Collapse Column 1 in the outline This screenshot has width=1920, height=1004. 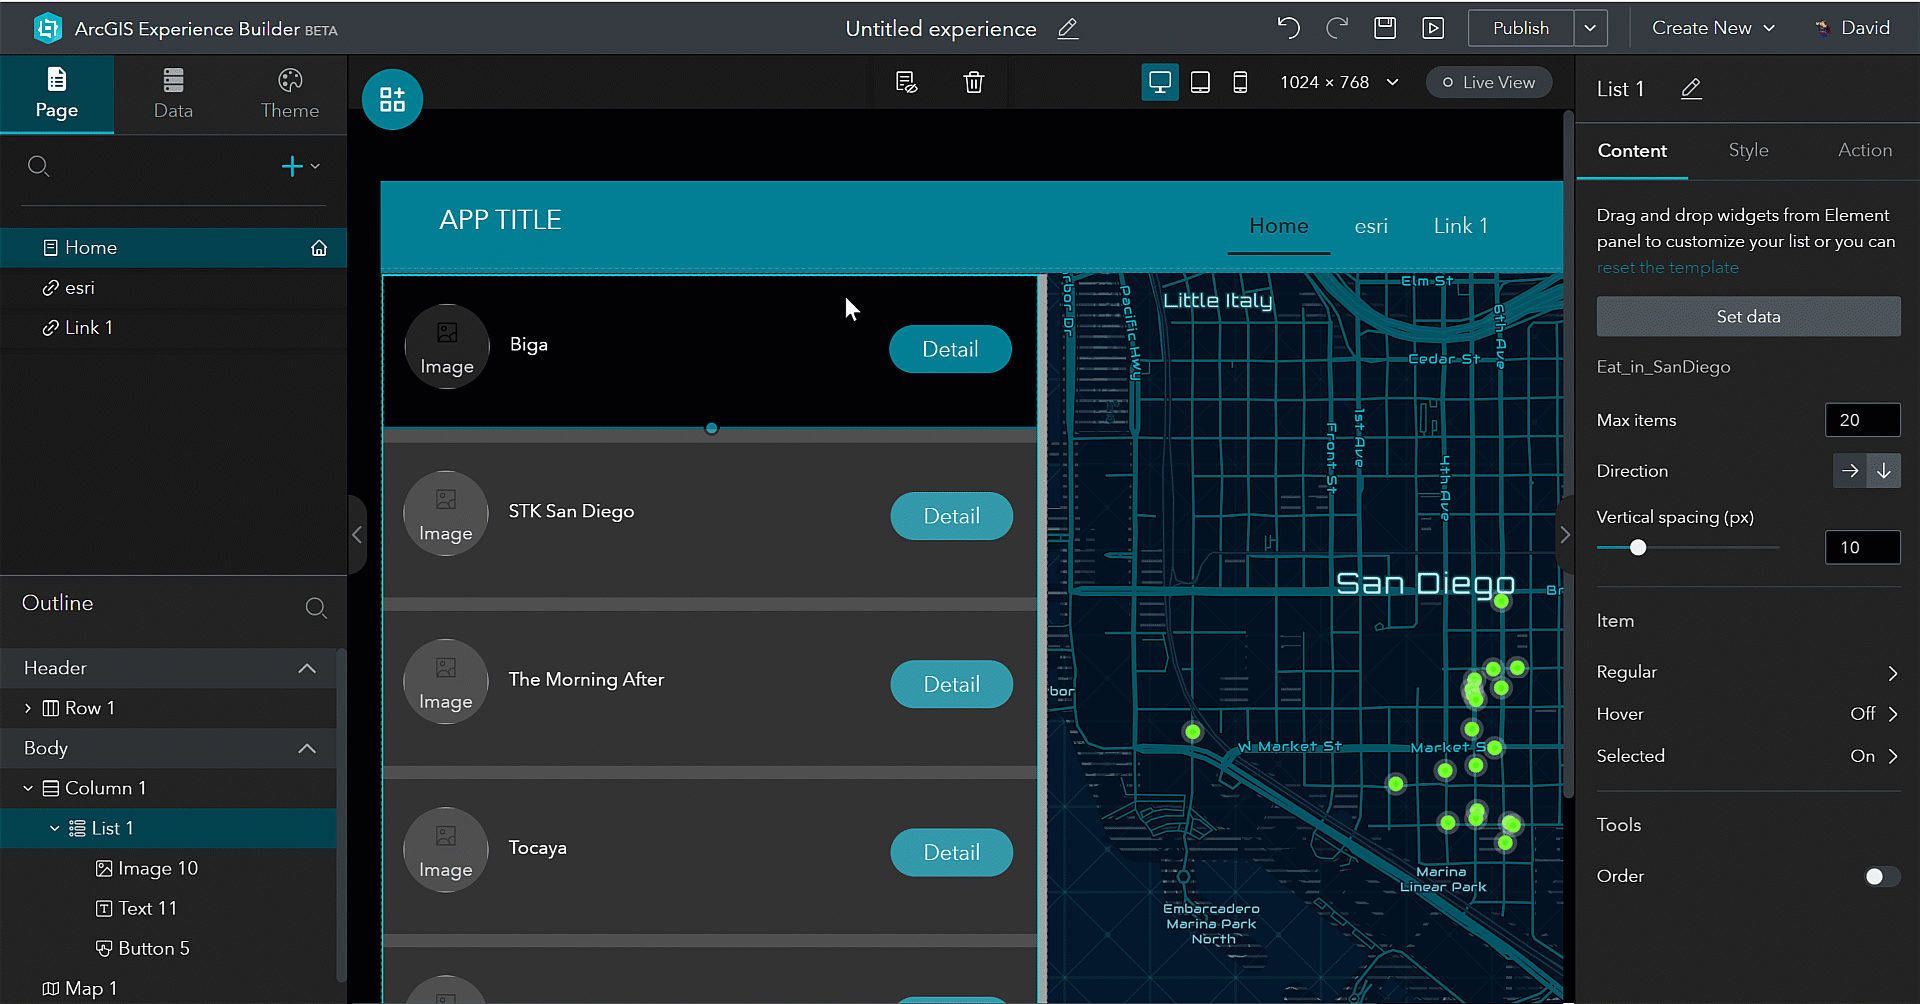coord(28,788)
